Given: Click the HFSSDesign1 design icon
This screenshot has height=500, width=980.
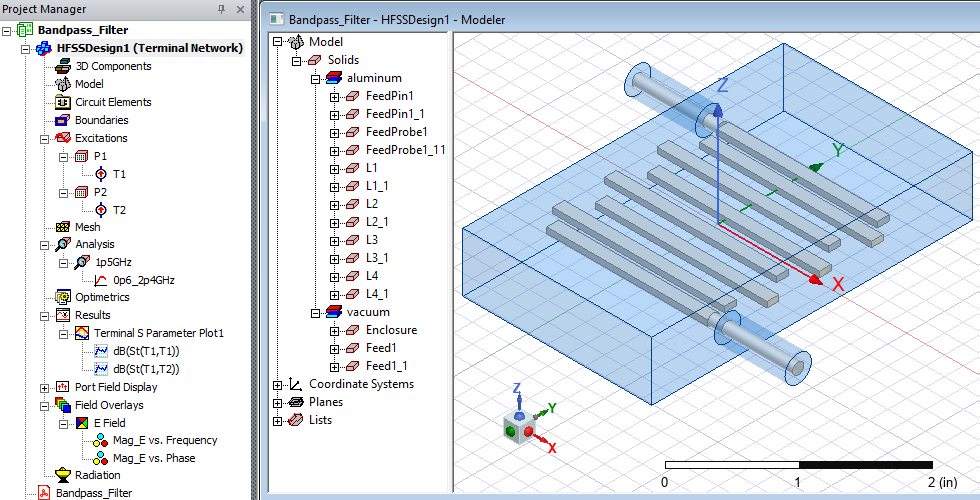Looking at the screenshot, I should [44, 48].
